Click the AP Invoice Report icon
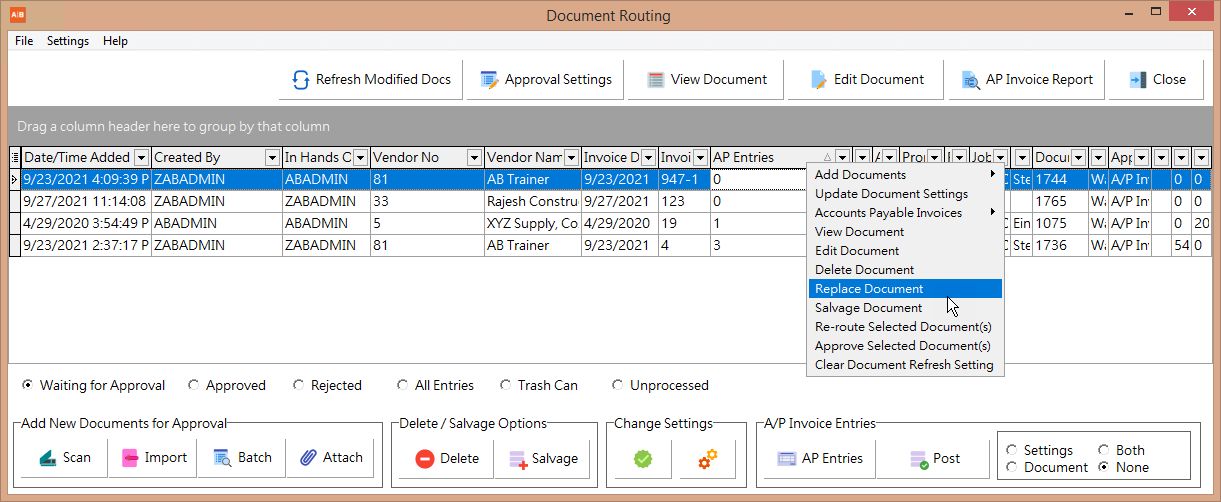 point(970,80)
